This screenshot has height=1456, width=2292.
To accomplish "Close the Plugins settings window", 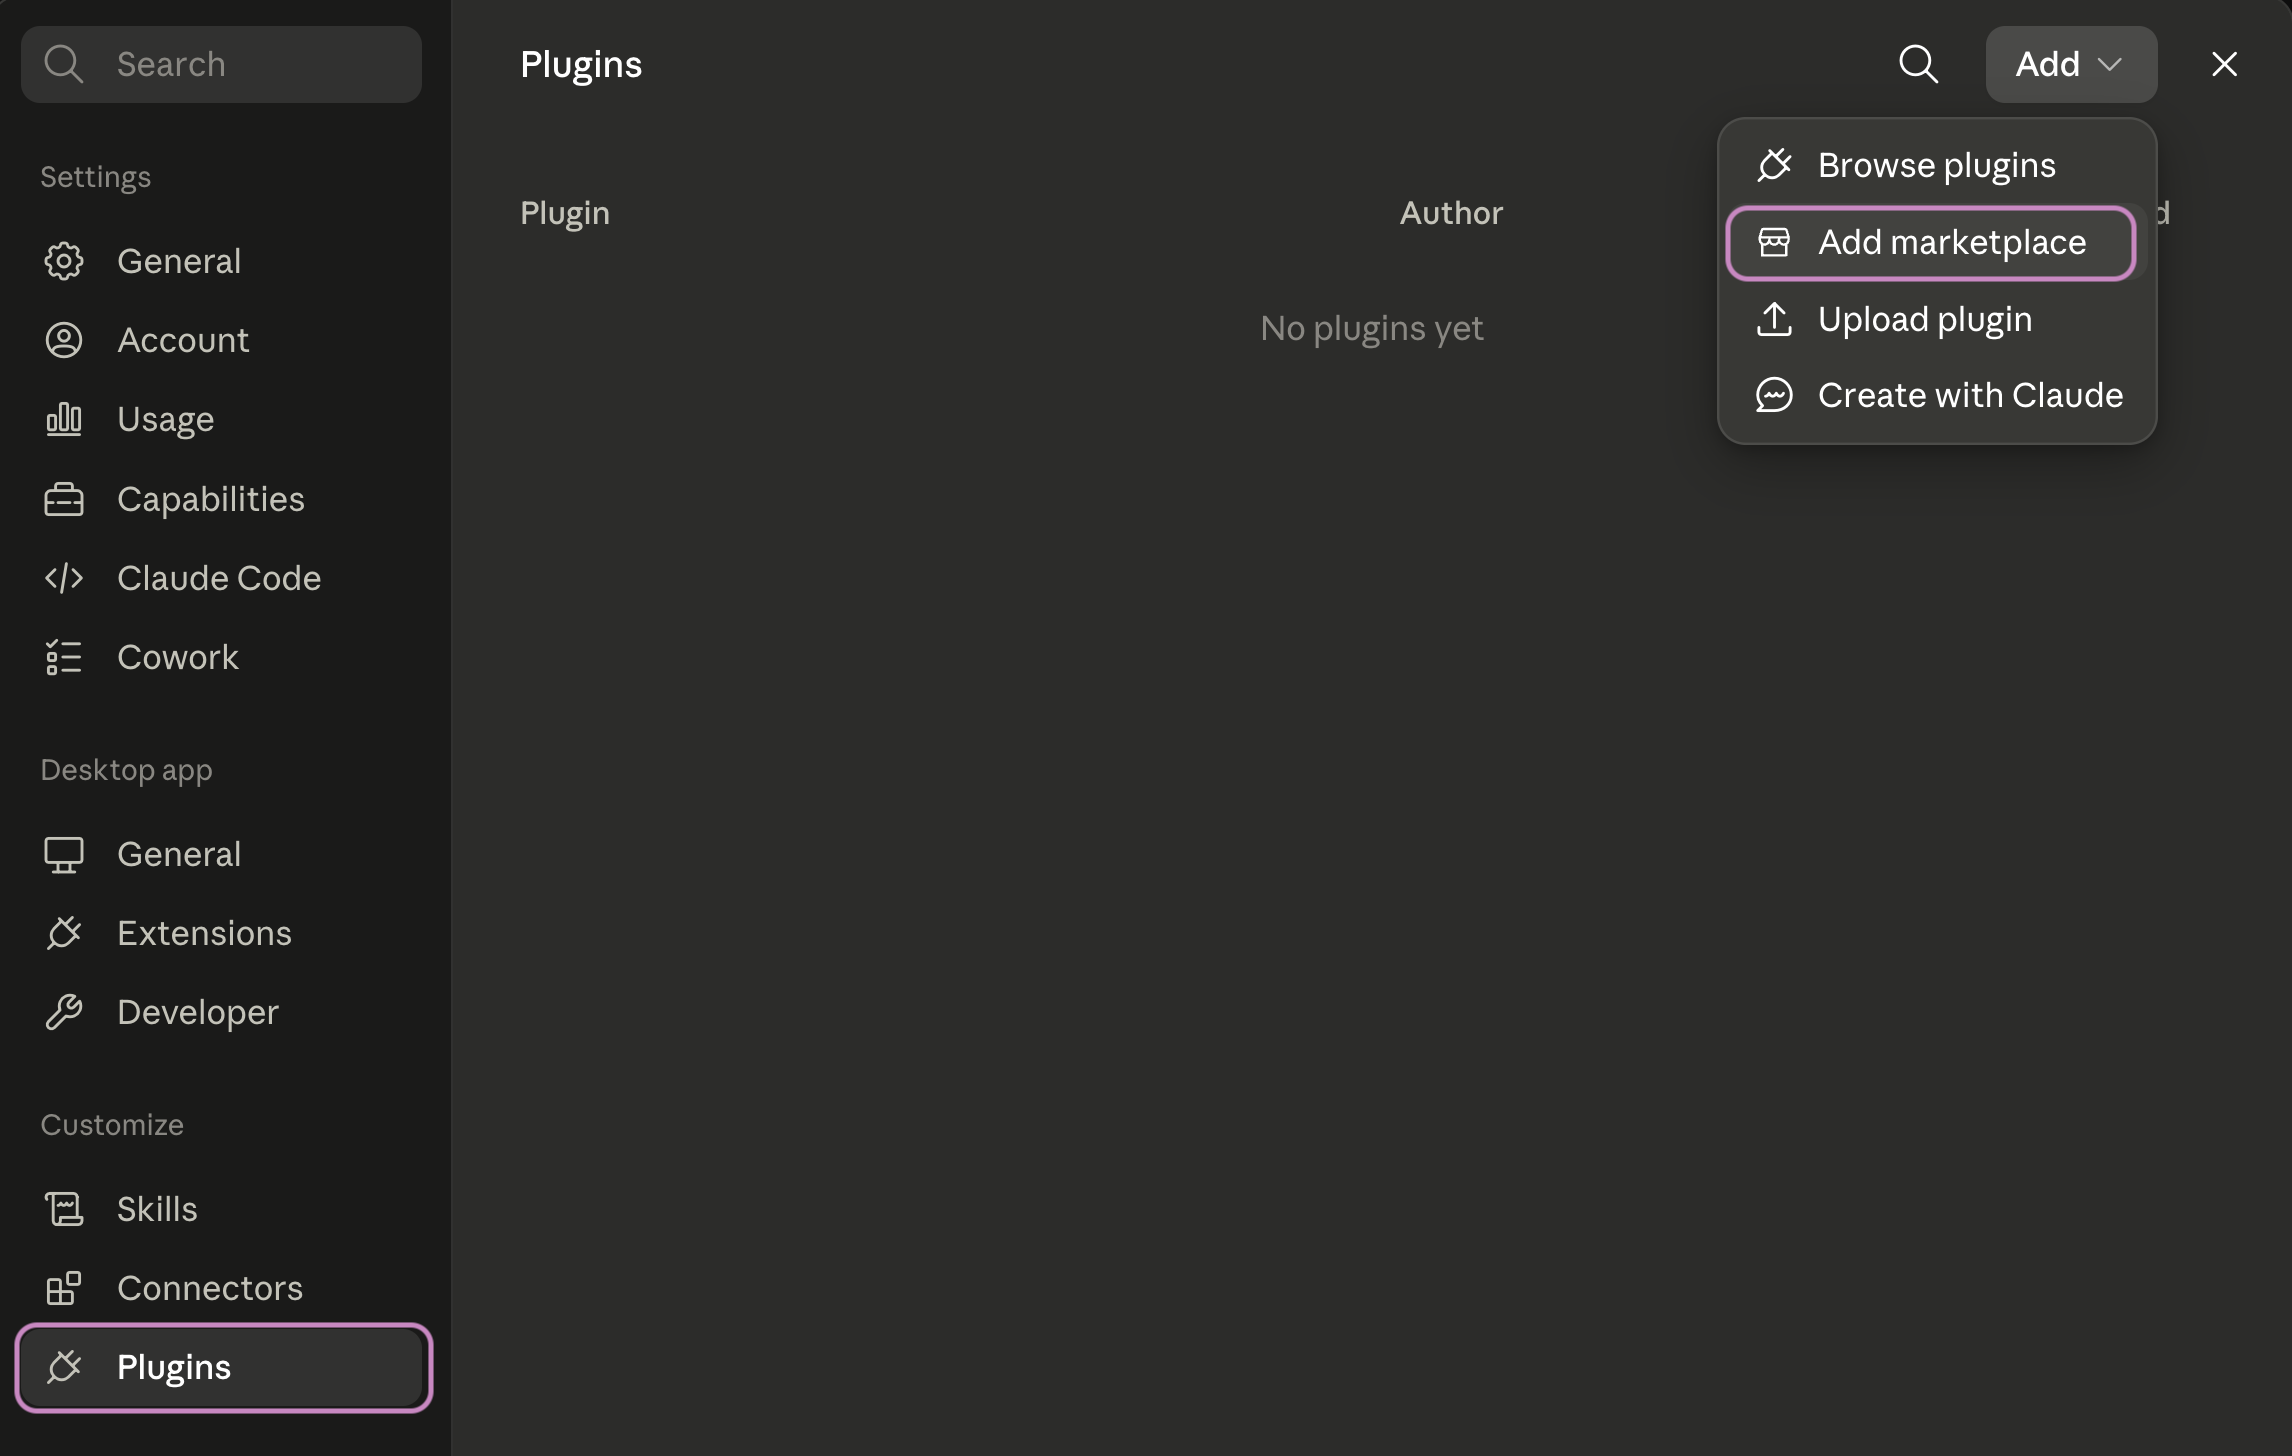I will coord(2224,64).
